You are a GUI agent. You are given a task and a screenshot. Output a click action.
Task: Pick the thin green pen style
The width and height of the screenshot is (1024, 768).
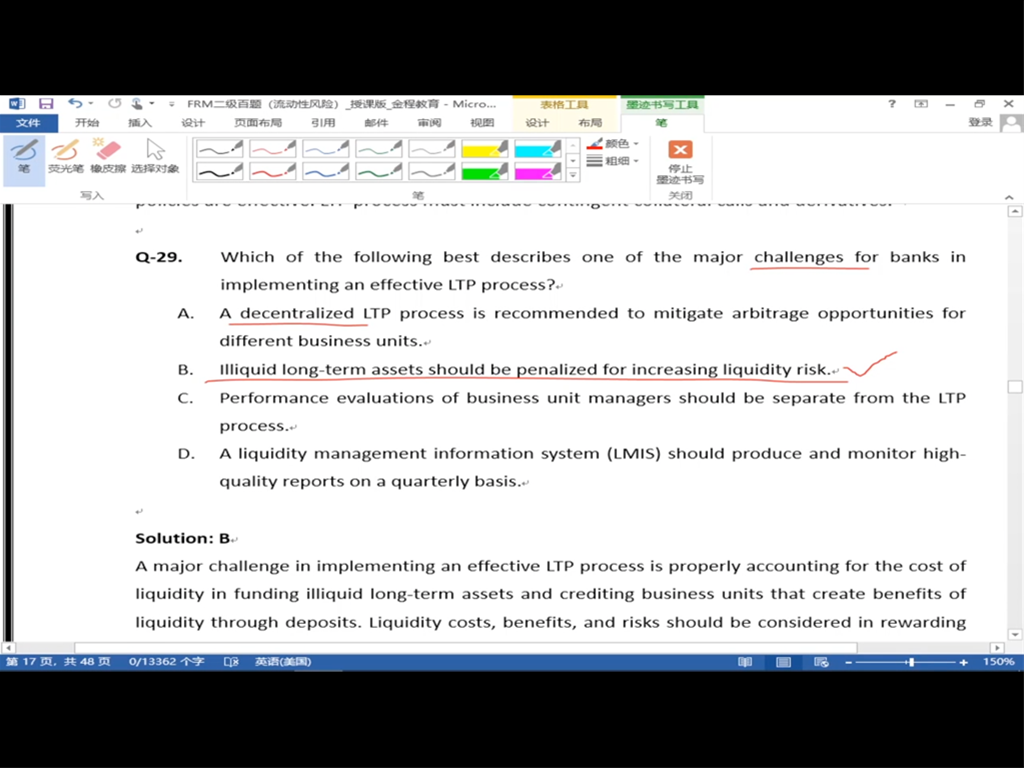pyautogui.click(x=379, y=149)
